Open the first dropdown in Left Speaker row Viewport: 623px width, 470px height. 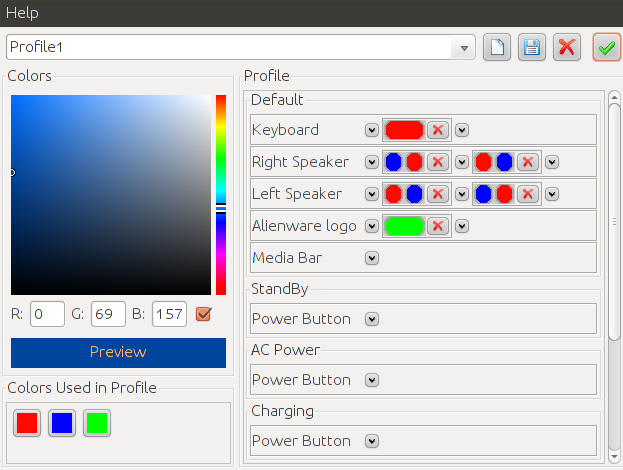coord(372,194)
